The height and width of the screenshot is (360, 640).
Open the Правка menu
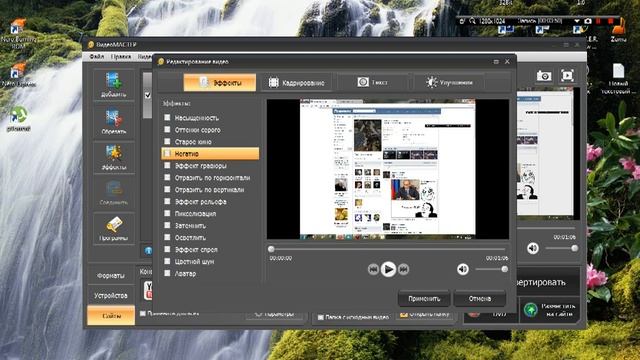pyautogui.click(x=121, y=56)
